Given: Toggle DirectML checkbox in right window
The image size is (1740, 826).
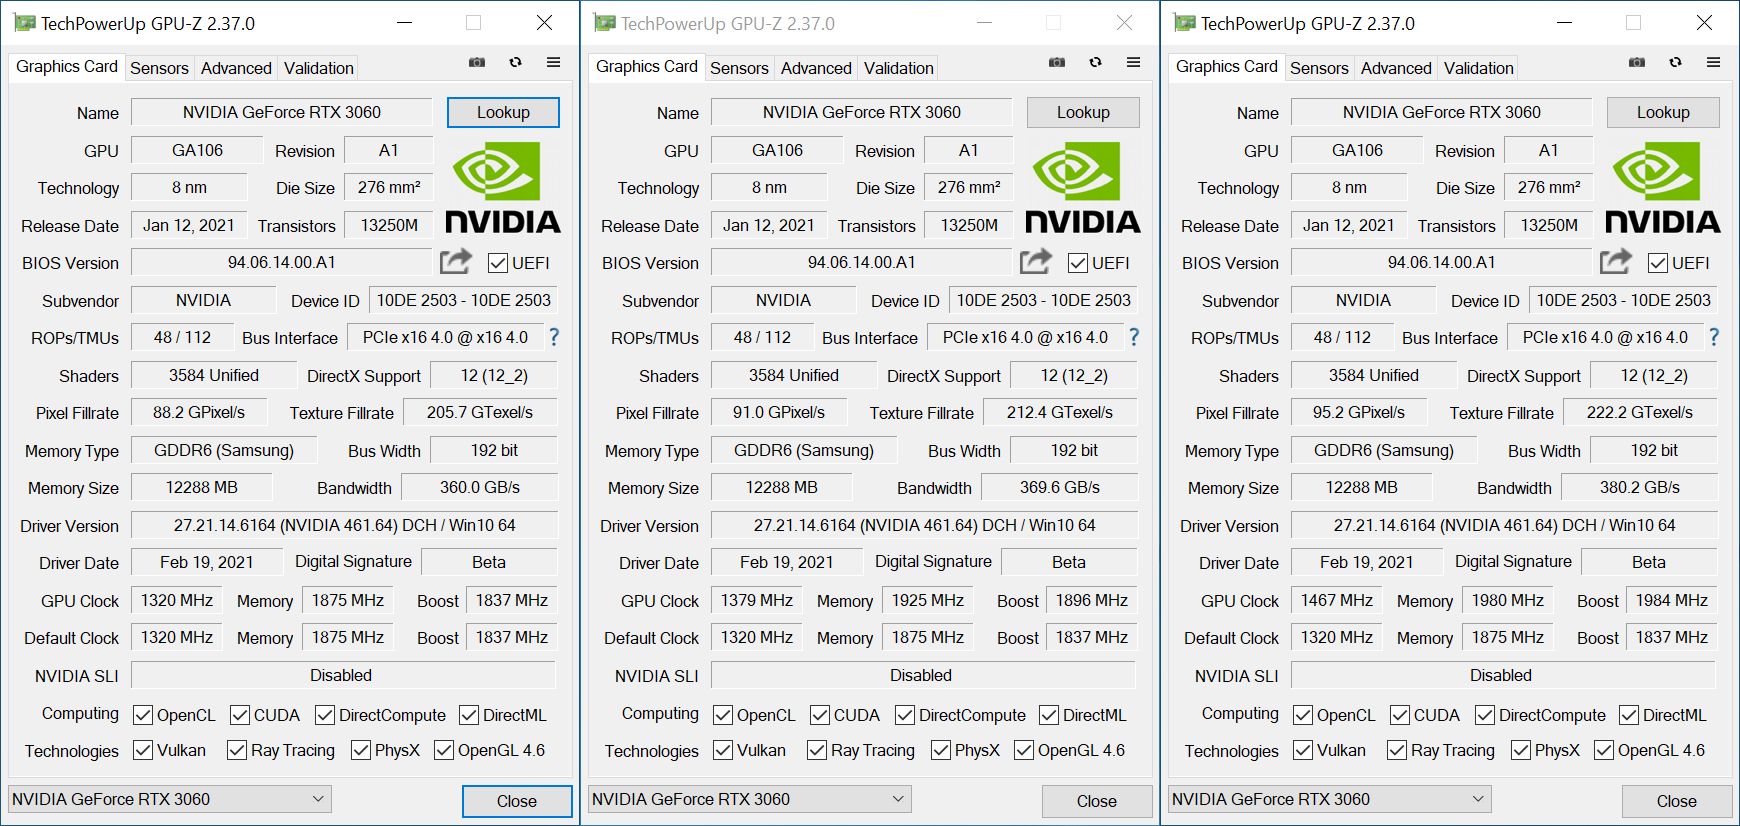Looking at the screenshot, I should [1629, 715].
